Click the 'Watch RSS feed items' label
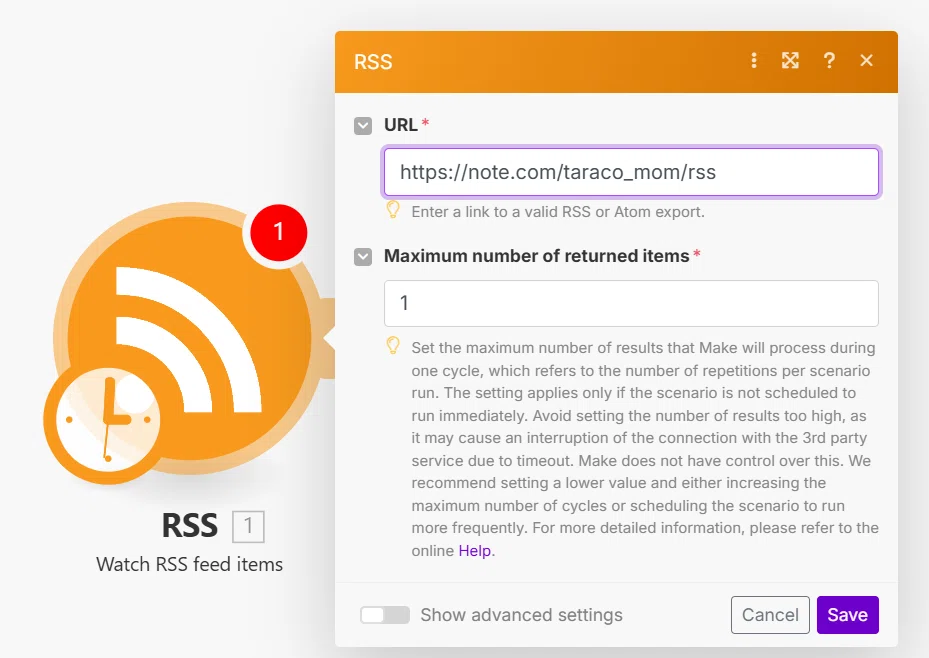This screenshot has height=658, width=929. 190,564
